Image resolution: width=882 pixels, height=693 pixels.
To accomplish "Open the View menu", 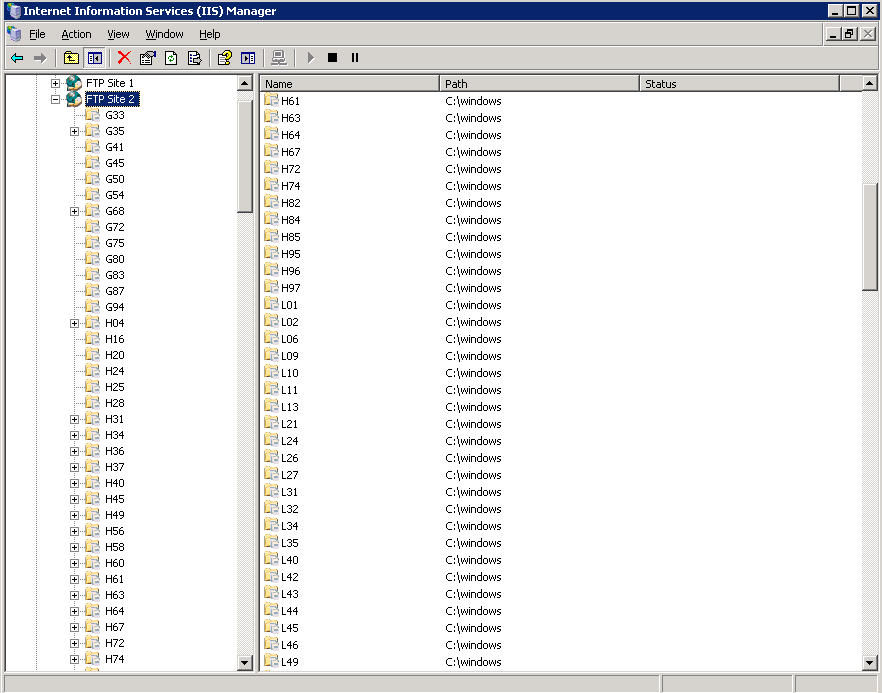I will (118, 34).
